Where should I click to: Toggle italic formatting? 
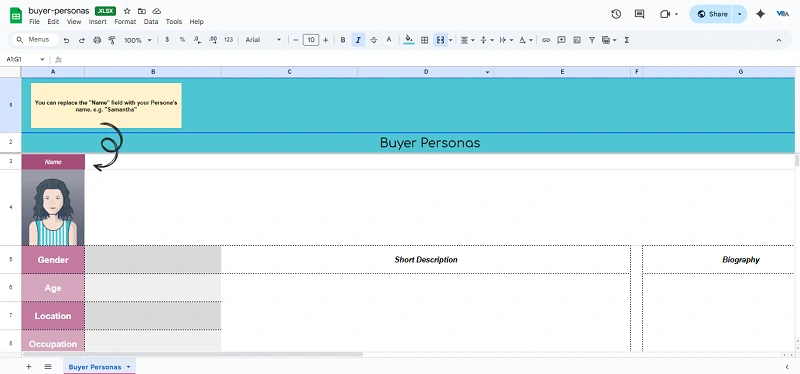coord(358,40)
